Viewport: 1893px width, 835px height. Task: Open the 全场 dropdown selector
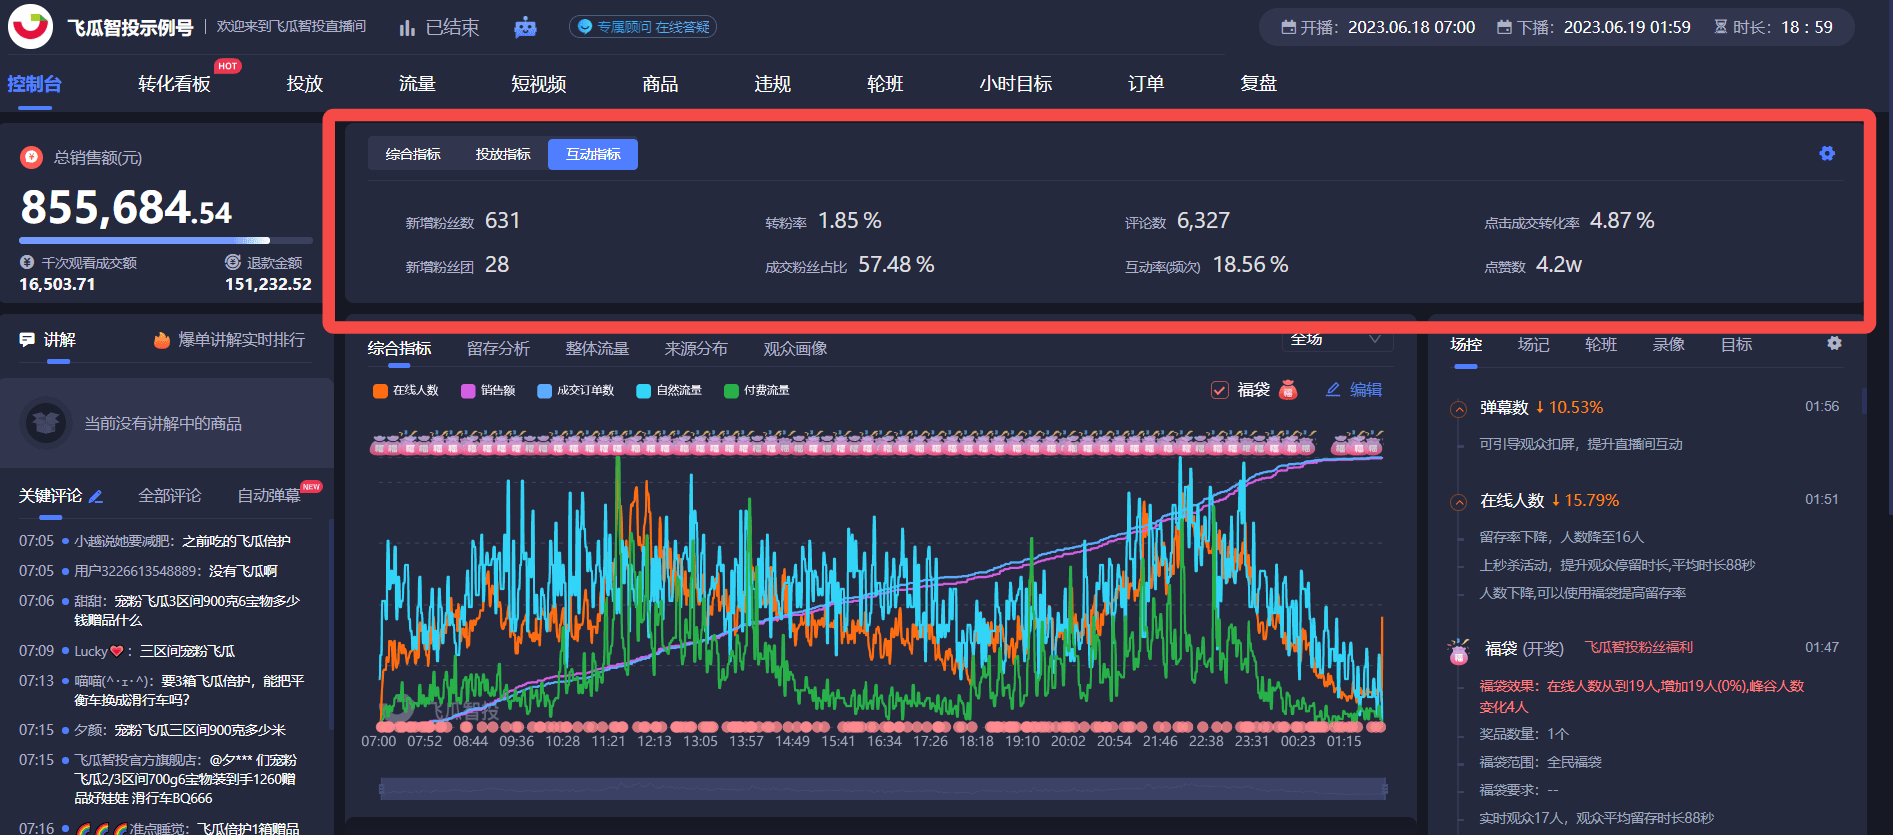[1335, 340]
